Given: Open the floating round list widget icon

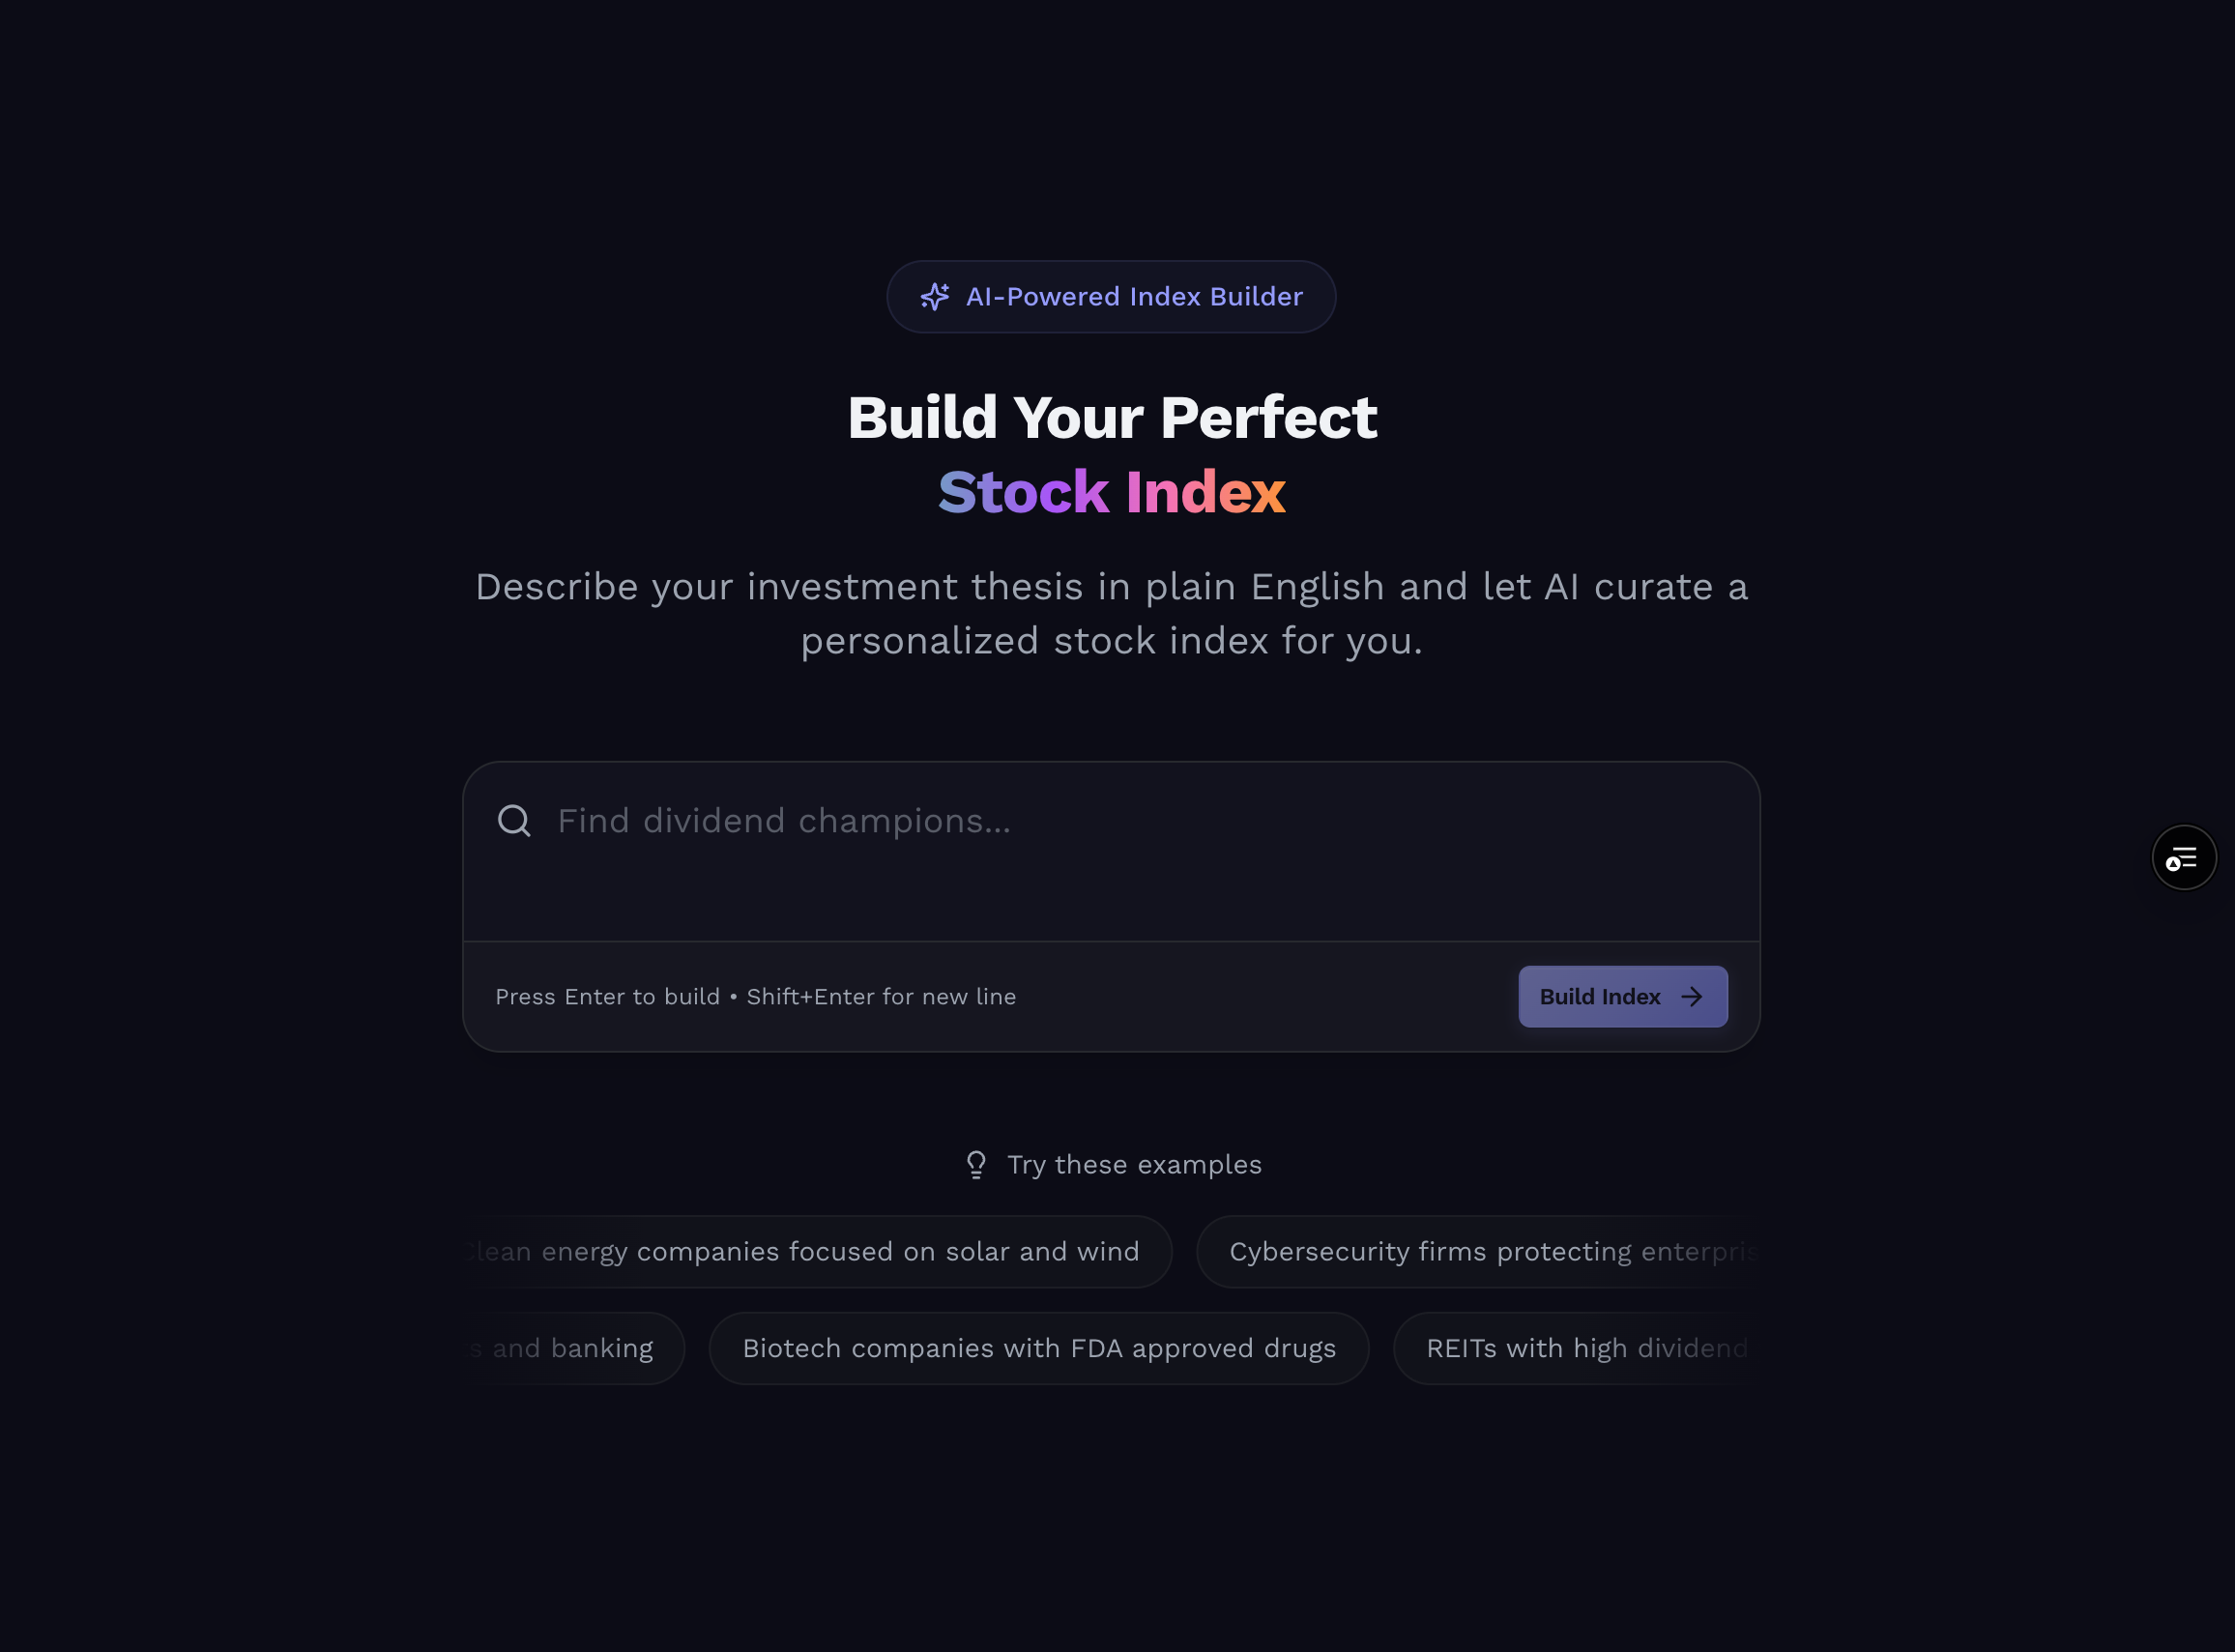Looking at the screenshot, I should tap(2183, 858).
